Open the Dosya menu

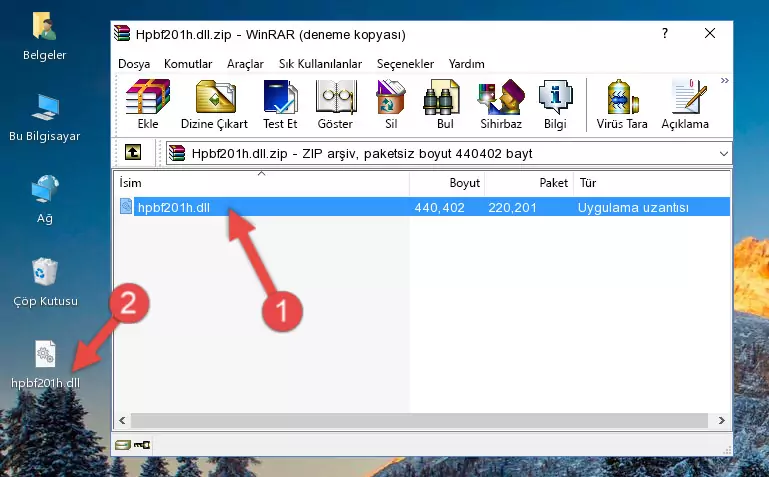tap(134, 64)
